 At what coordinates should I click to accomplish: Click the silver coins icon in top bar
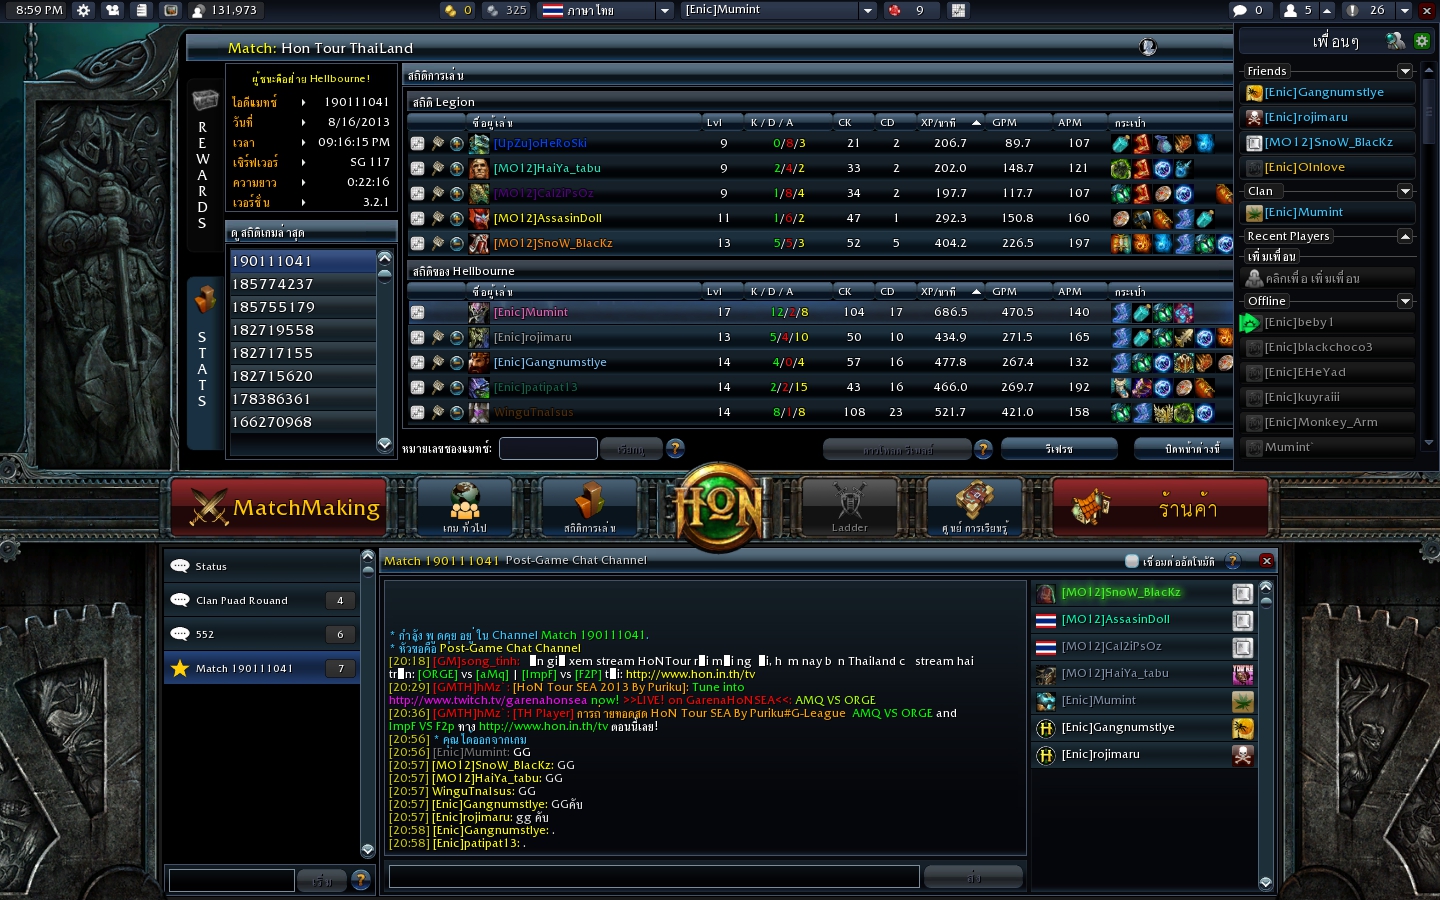pos(492,10)
